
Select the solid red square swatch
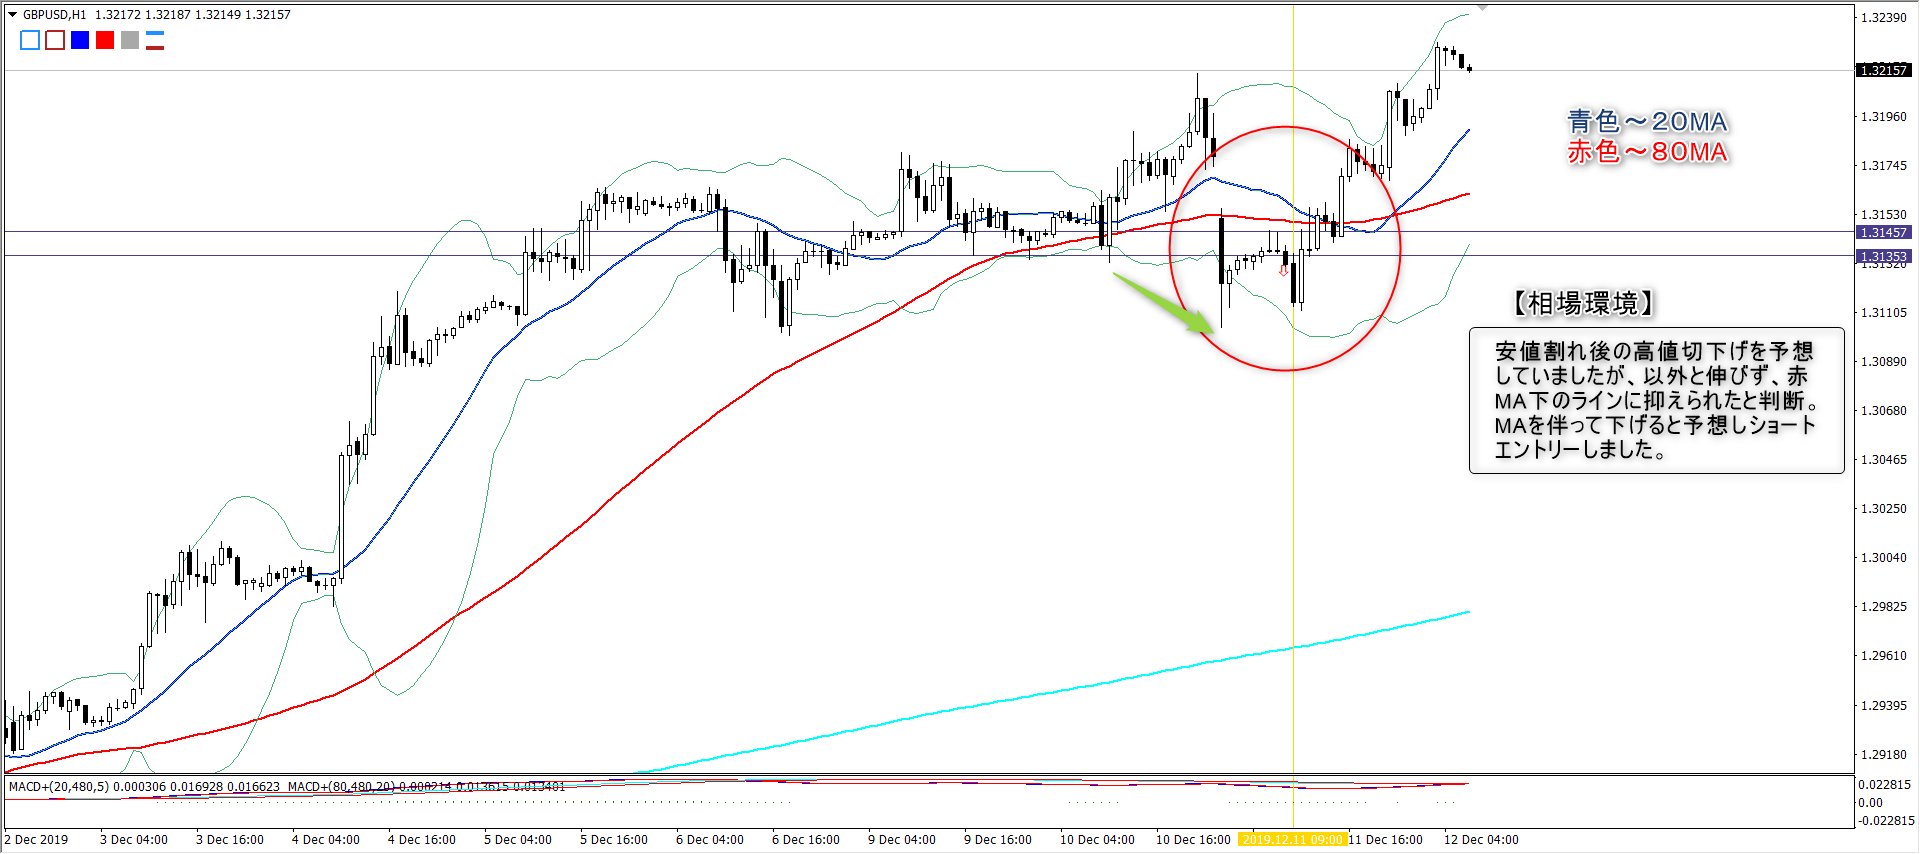click(x=105, y=40)
